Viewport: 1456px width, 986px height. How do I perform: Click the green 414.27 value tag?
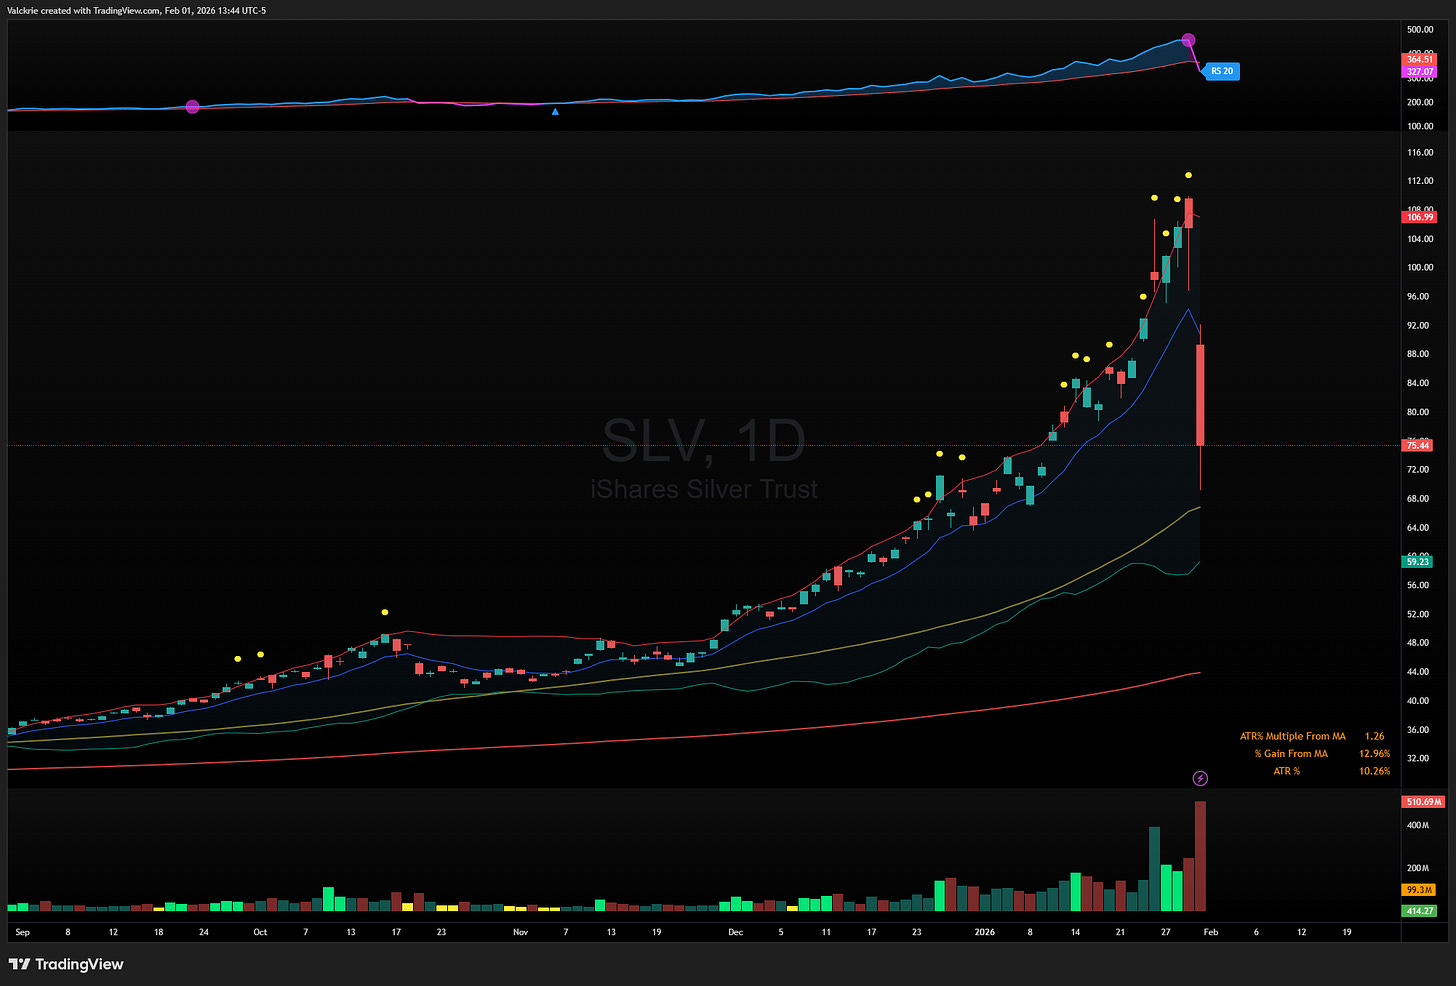[1420, 911]
